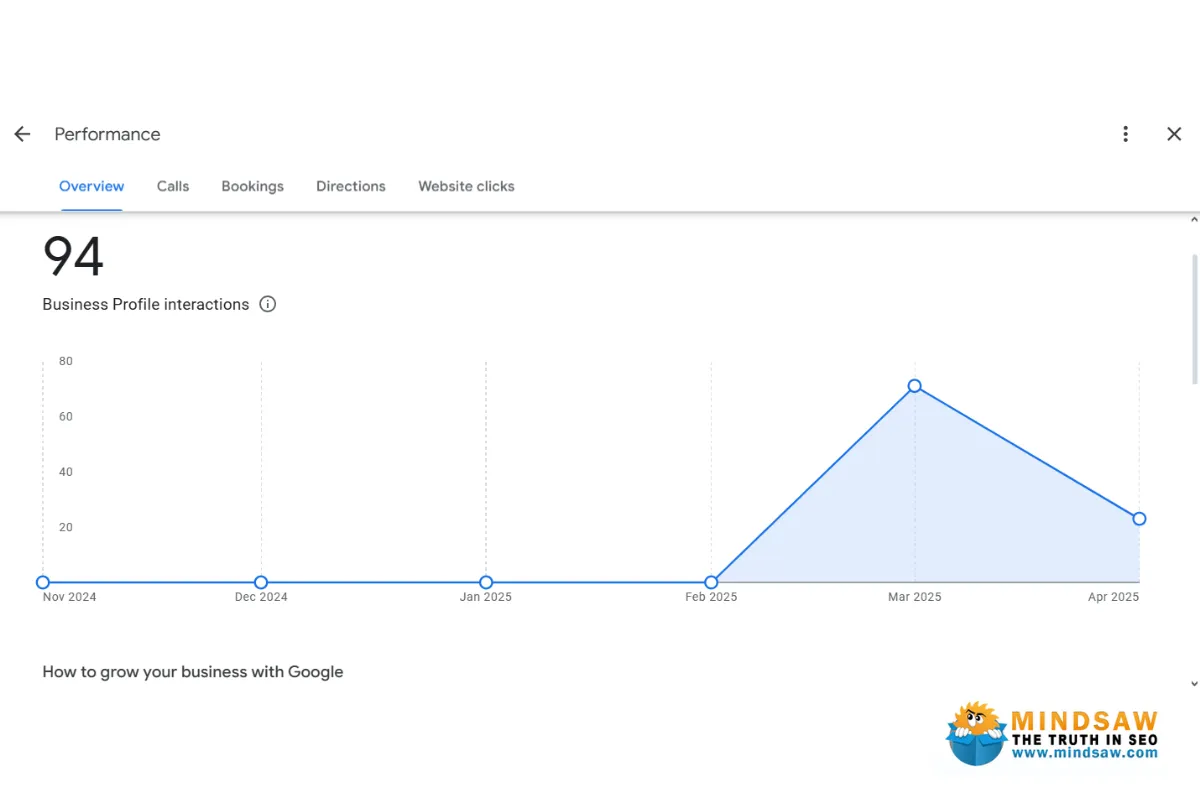1200x800 pixels.
Task: Select the Apr 2025 data point
Action: pos(1139,519)
